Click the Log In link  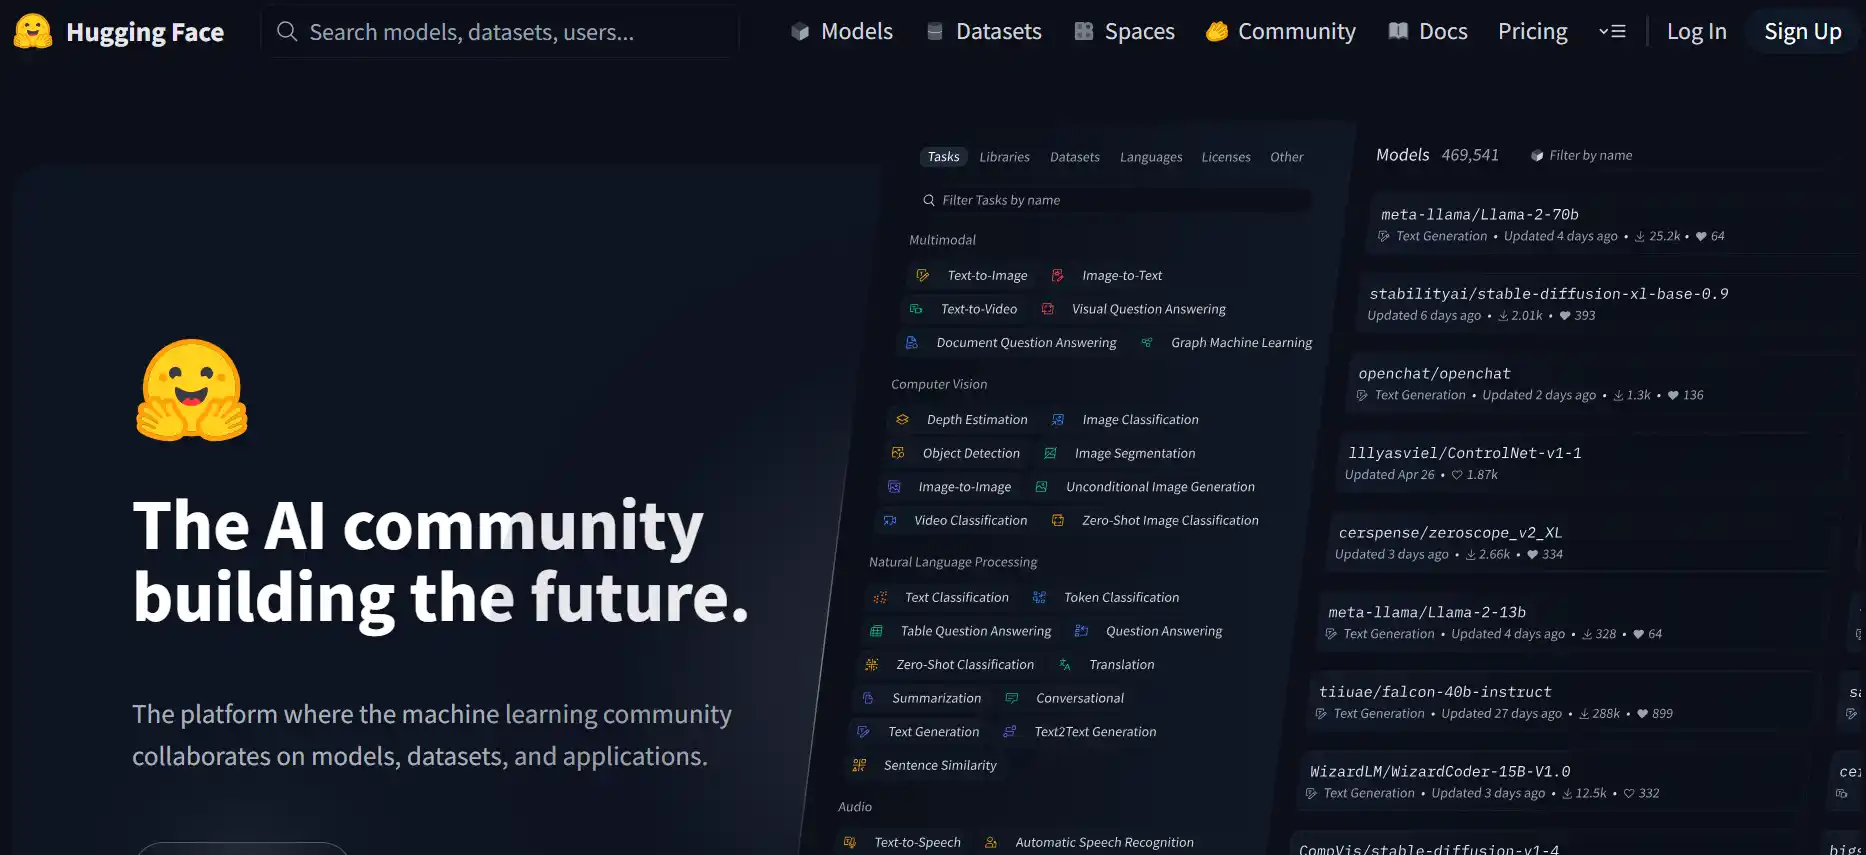click(1696, 32)
